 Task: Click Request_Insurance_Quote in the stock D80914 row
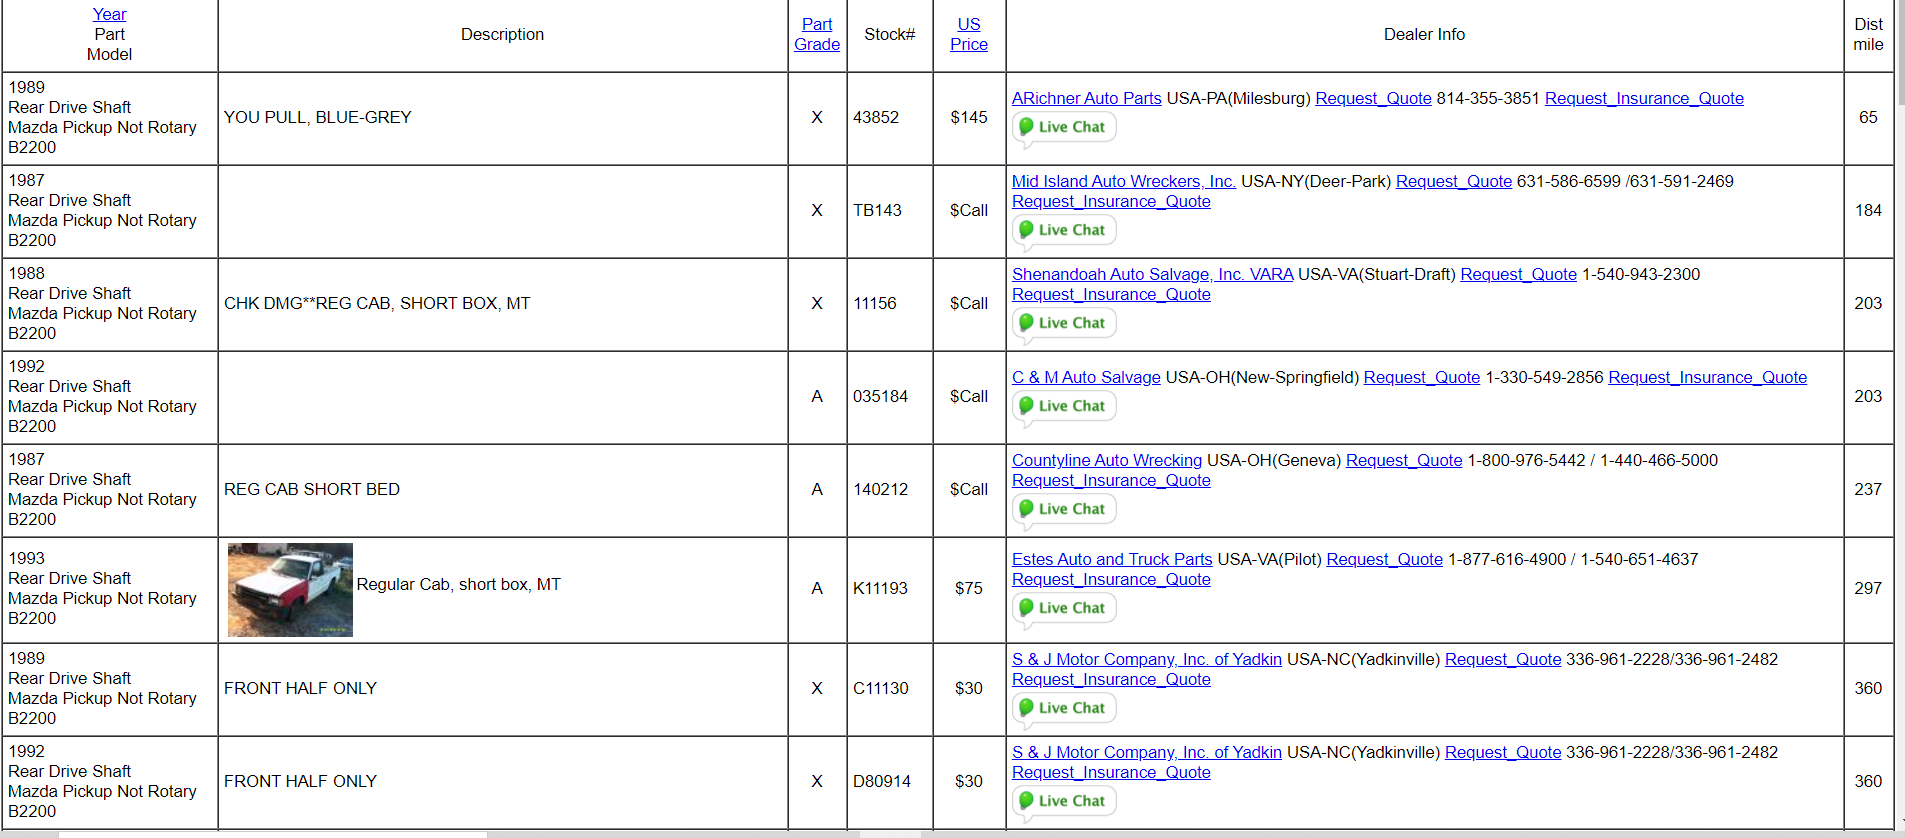tap(1111, 772)
